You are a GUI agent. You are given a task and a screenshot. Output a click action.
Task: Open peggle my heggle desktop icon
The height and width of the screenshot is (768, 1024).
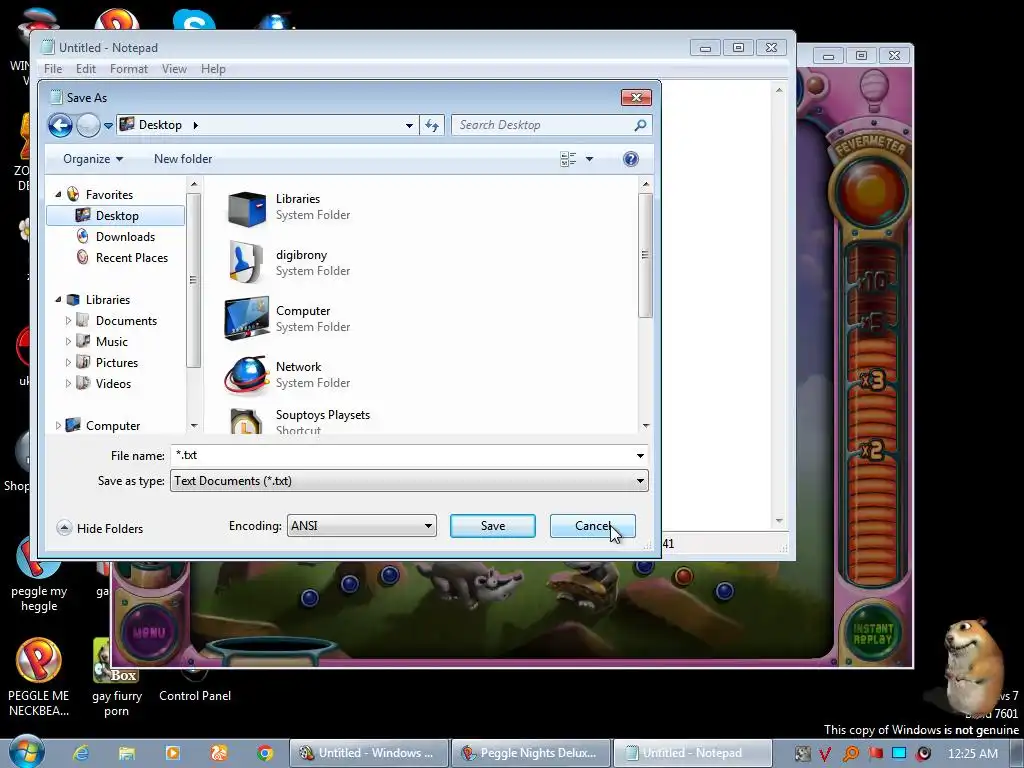[x=39, y=575]
